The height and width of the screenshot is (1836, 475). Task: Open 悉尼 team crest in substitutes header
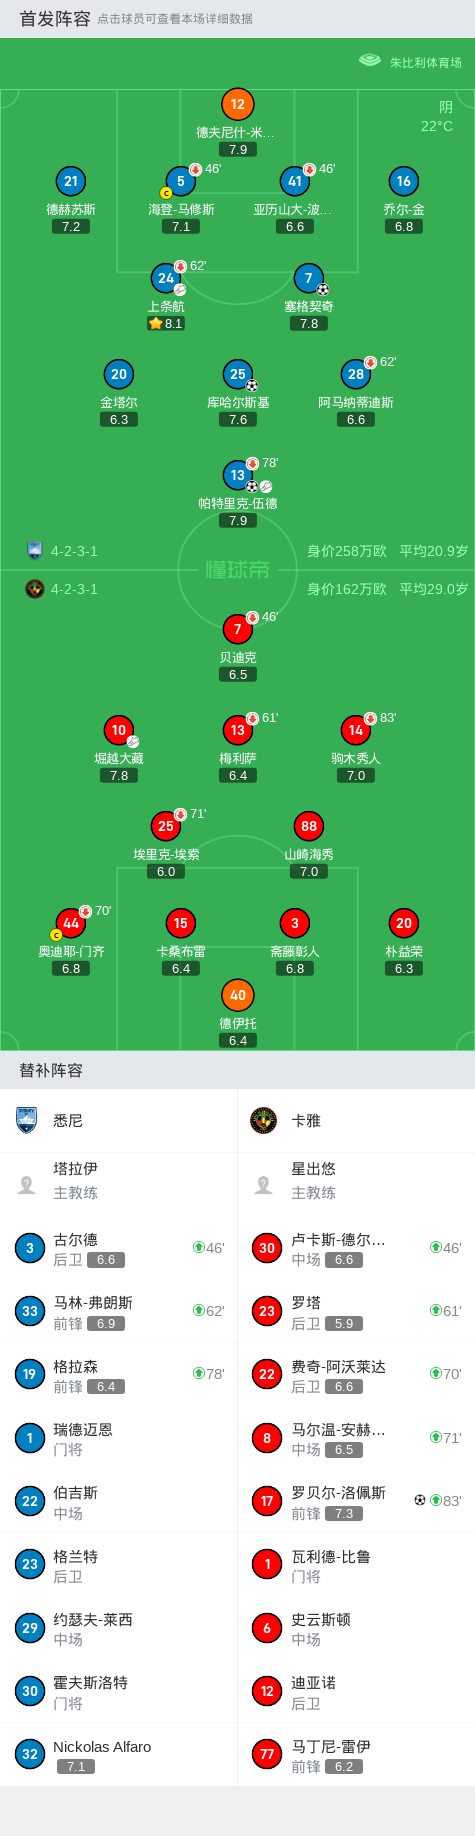(27, 1120)
